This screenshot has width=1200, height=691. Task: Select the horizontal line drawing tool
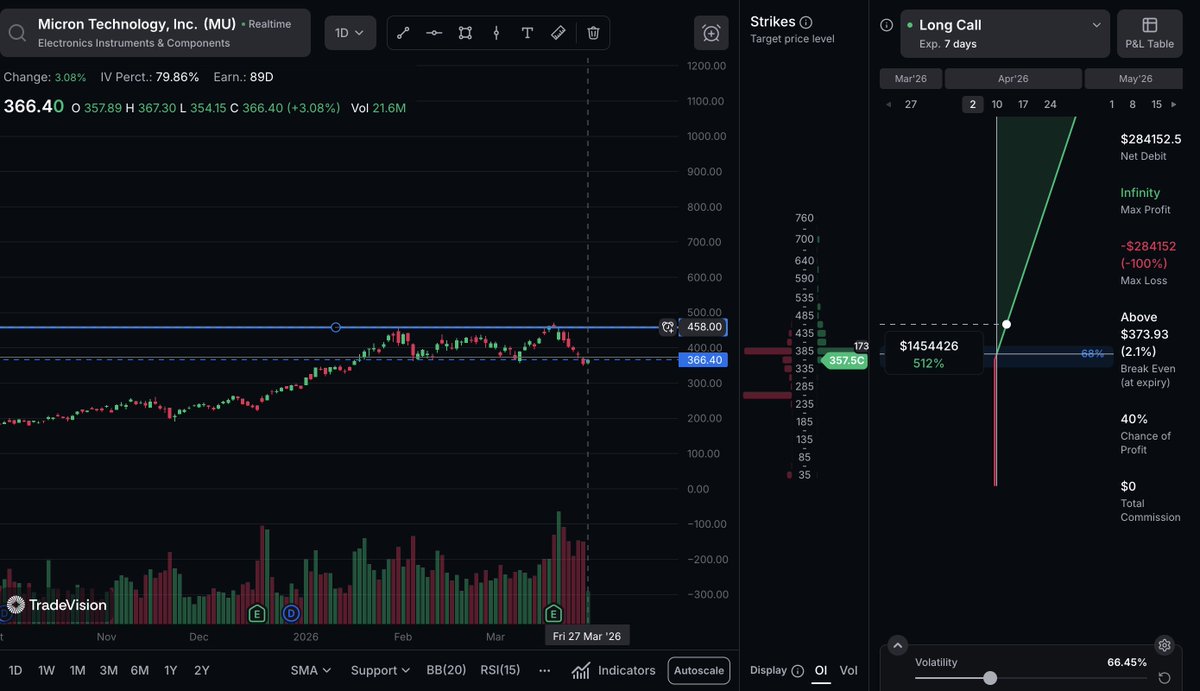point(434,33)
